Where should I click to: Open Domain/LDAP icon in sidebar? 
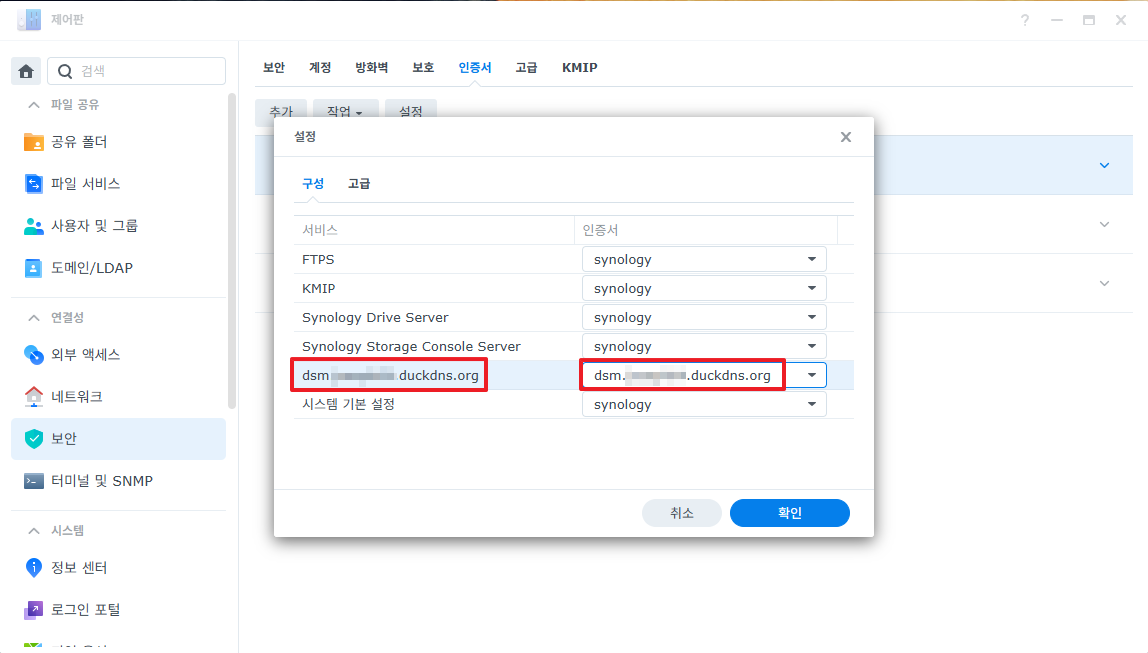tap(34, 268)
